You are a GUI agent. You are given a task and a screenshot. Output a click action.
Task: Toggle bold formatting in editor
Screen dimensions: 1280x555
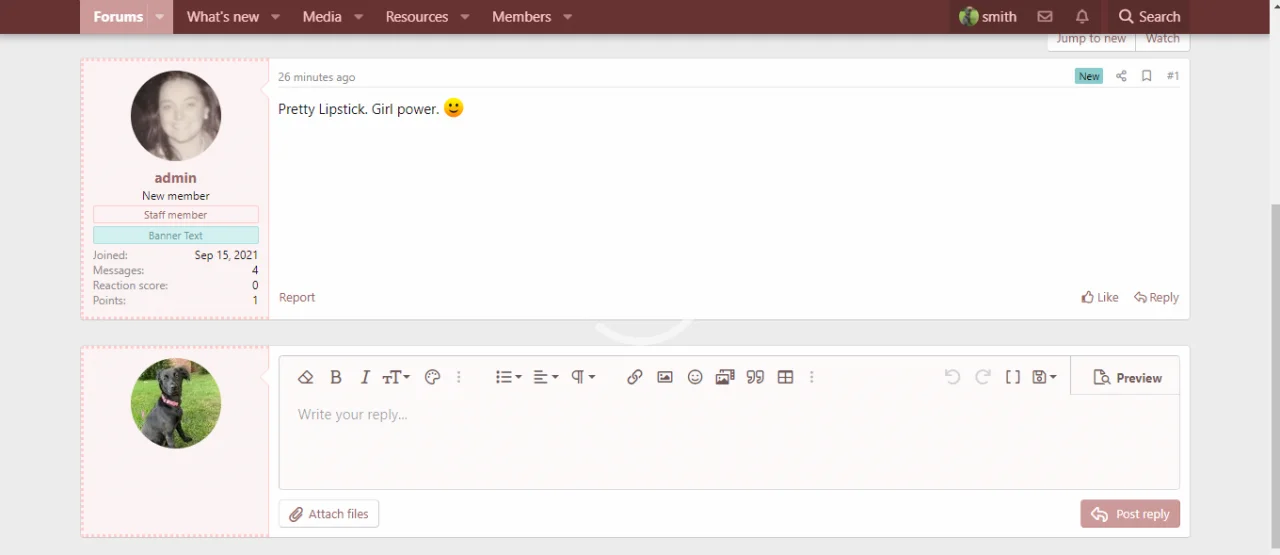click(x=336, y=377)
